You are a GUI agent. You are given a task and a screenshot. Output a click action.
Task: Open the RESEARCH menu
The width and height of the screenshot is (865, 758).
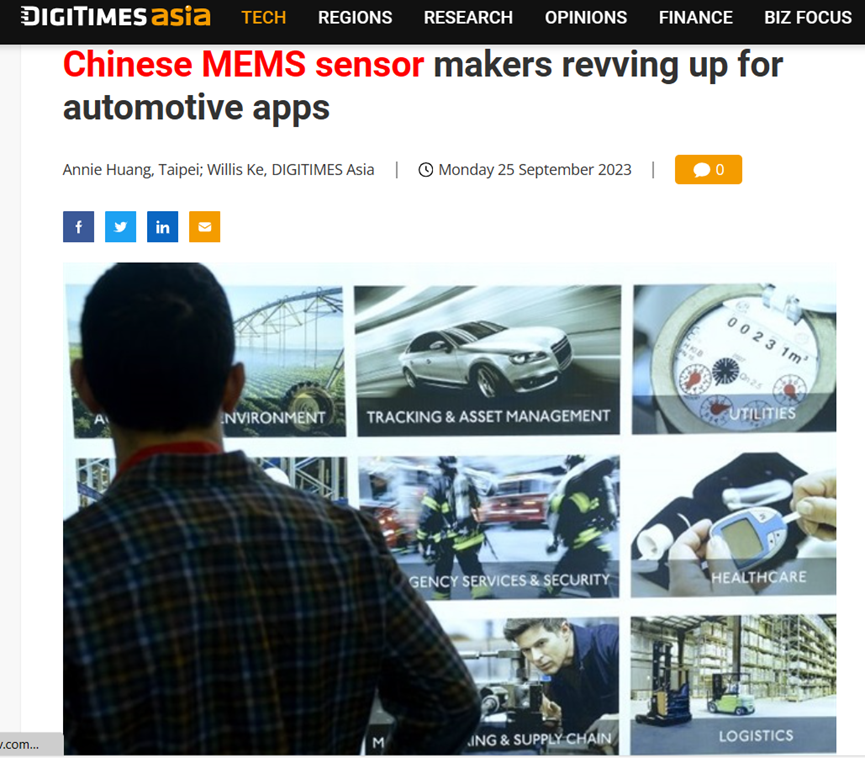(x=468, y=18)
